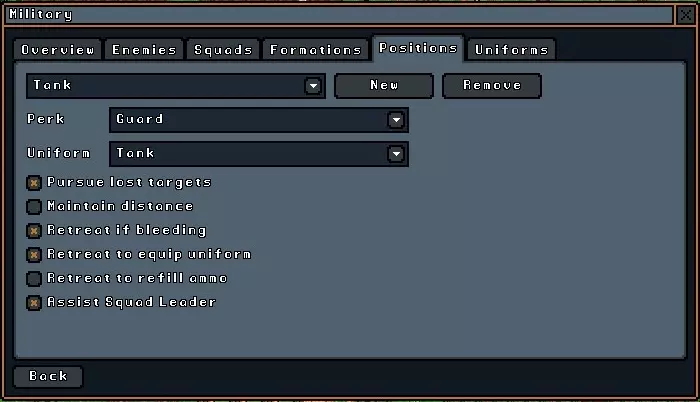Click the Back button
Screen dimensions: 700x402
coord(48,377)
